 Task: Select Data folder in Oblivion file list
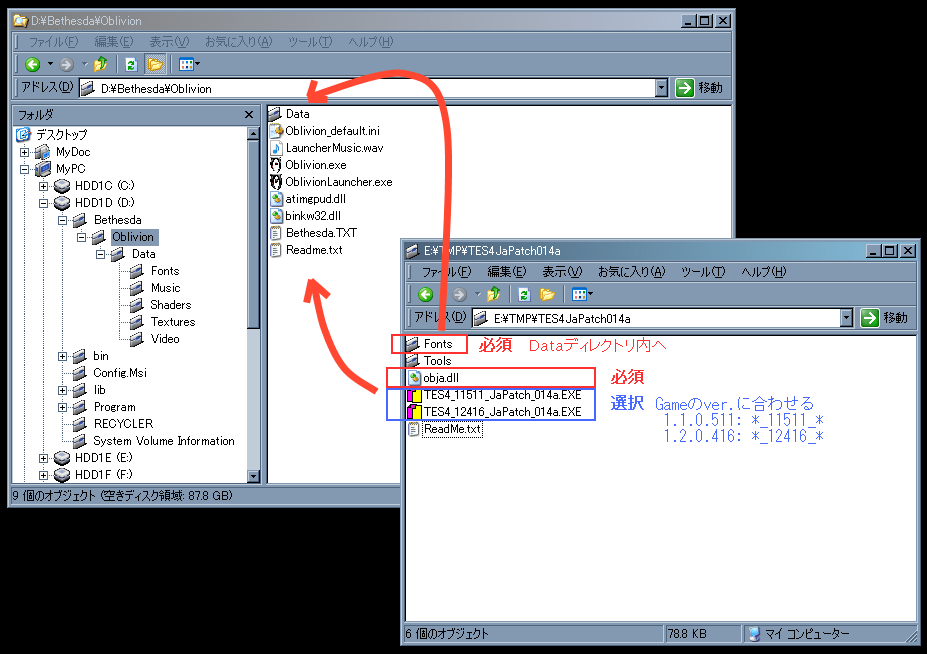coord(290,114)
